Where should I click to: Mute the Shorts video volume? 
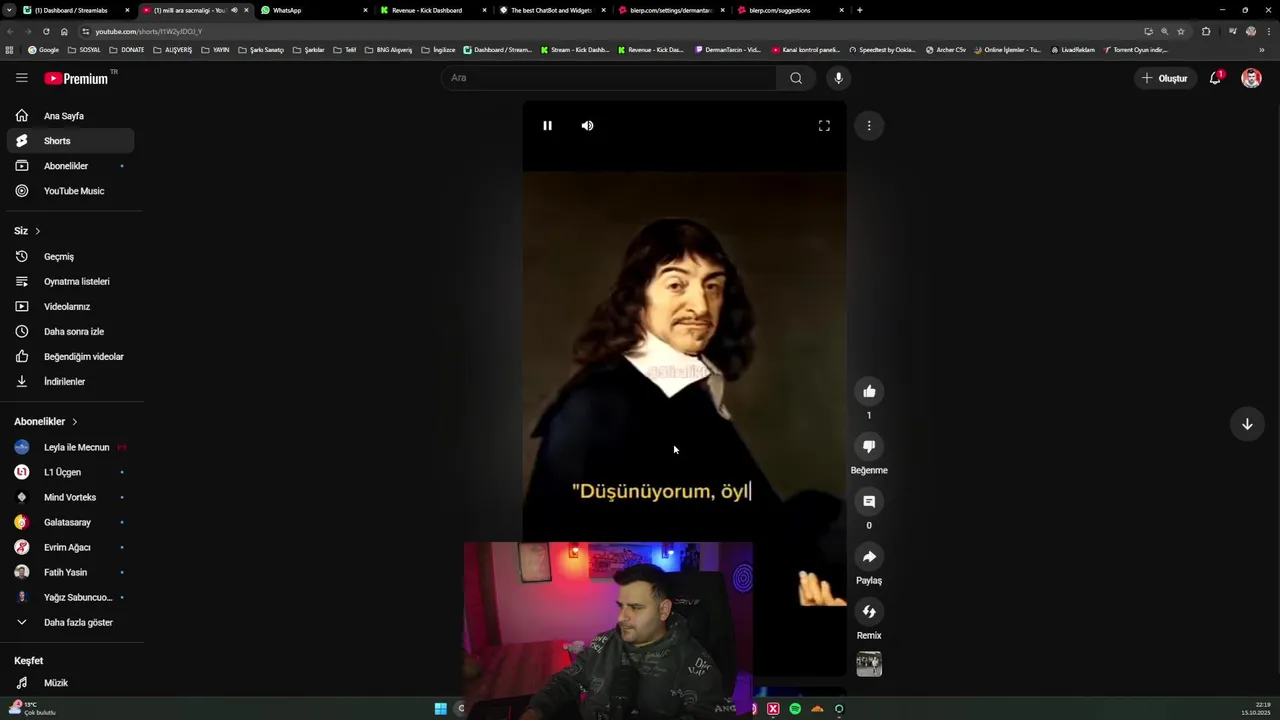point(587,126)
